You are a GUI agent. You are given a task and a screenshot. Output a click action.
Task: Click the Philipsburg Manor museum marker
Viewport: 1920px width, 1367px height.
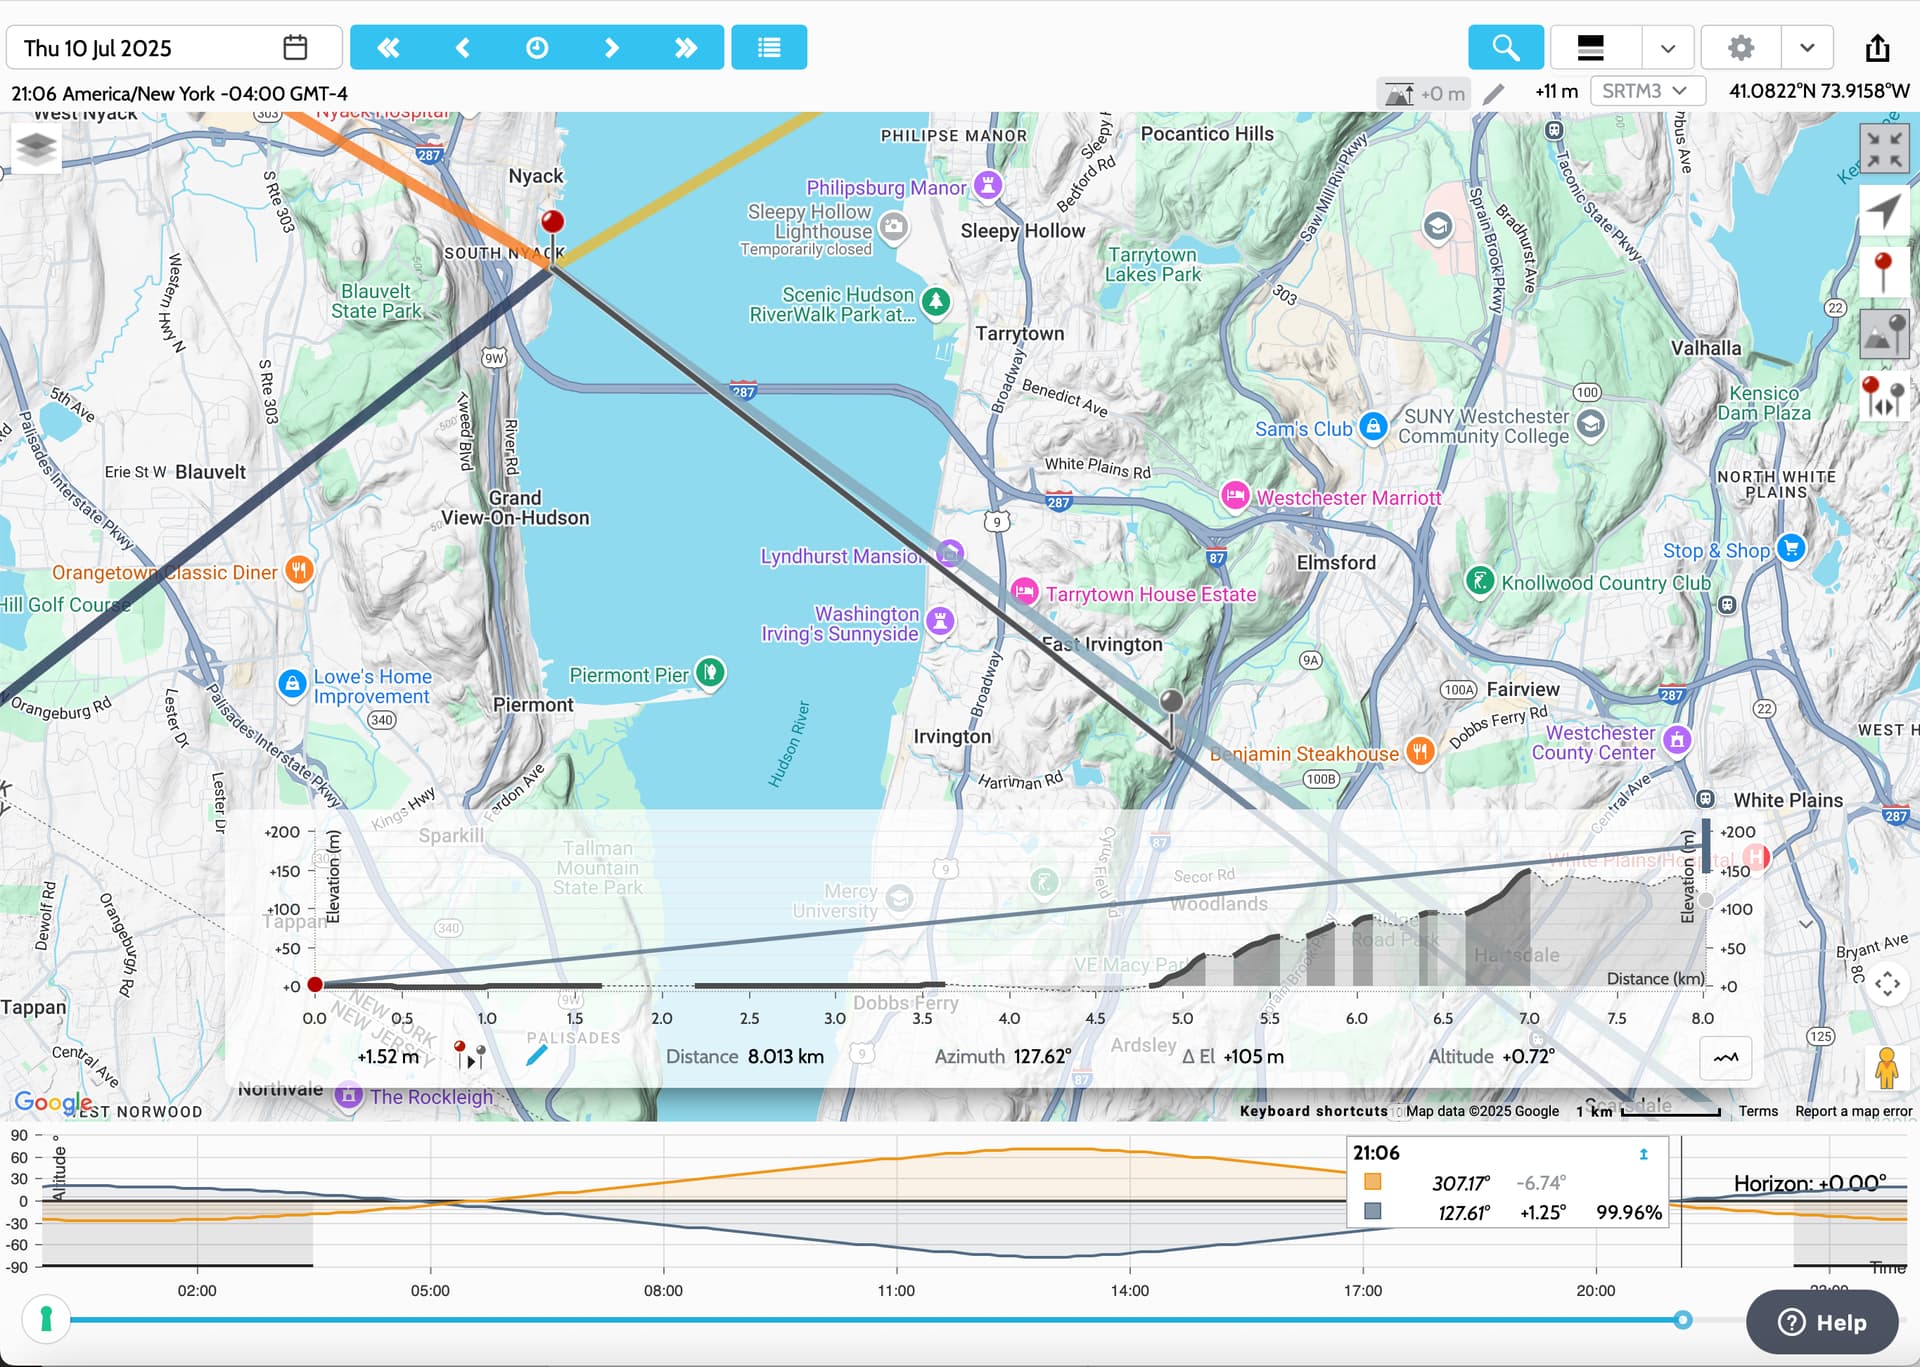pos(988,185)
